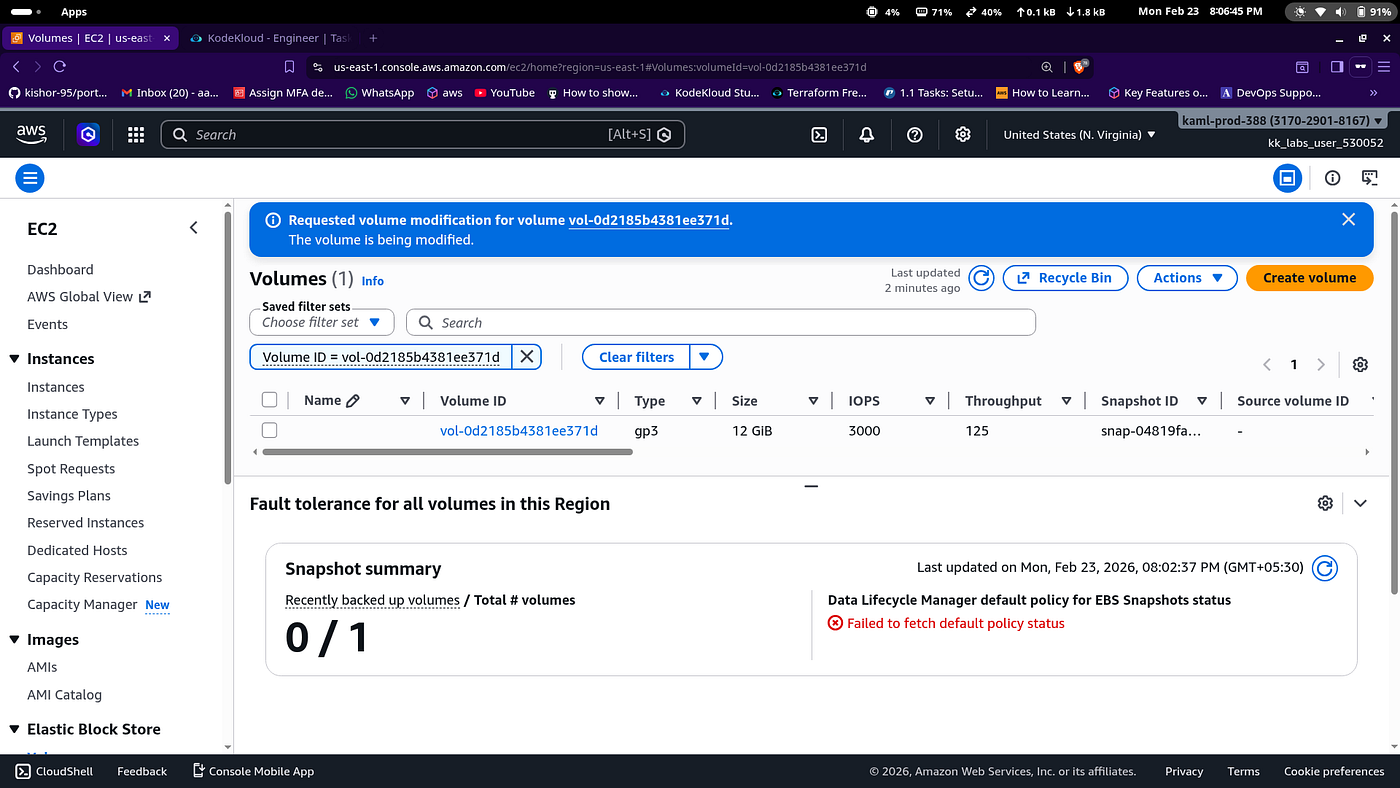
Task: Click the horizontal table scrollbar
Action: click(x=447, y=452)
